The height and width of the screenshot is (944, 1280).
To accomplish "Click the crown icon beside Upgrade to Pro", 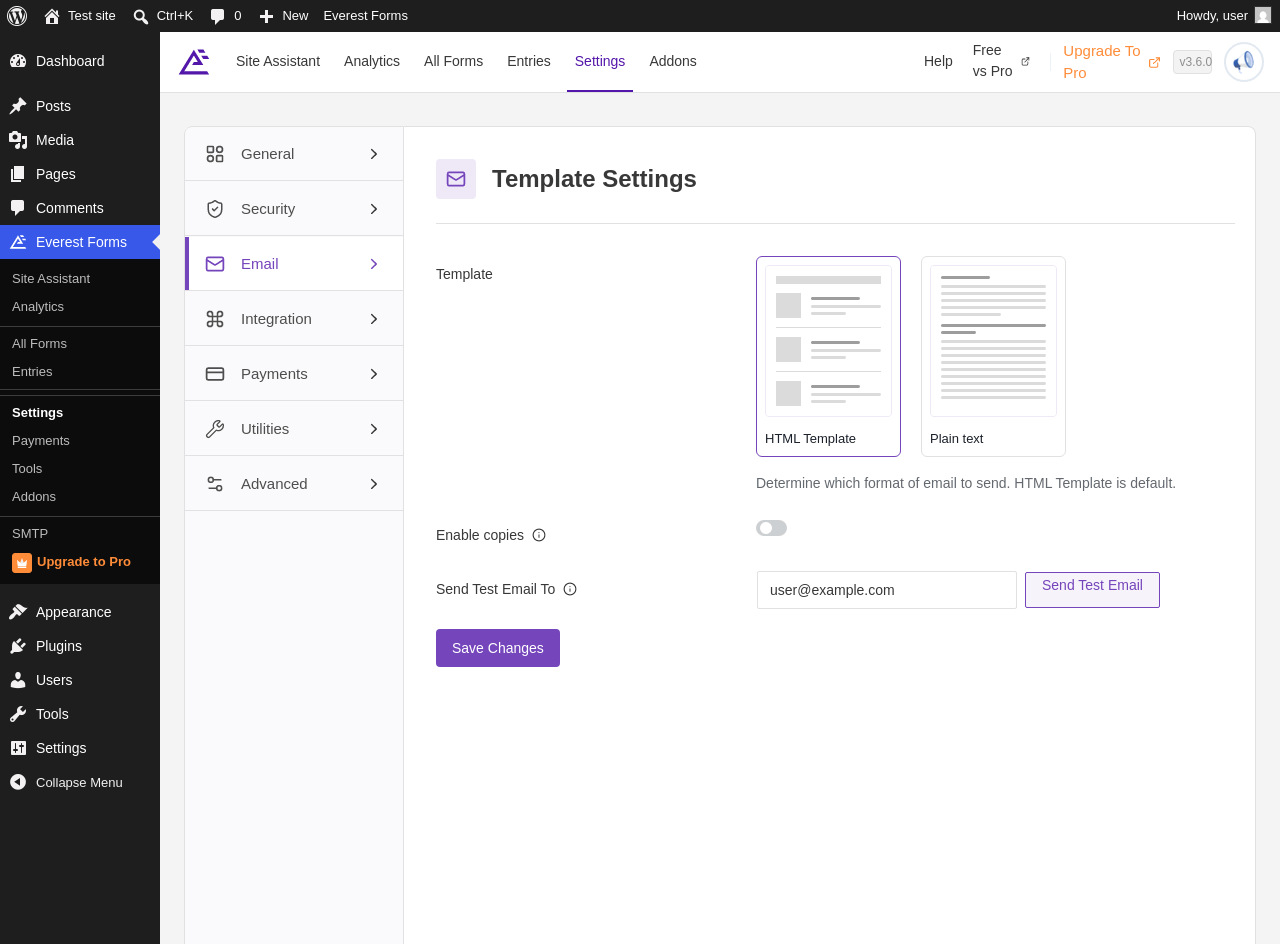I will tap(22, 563).
